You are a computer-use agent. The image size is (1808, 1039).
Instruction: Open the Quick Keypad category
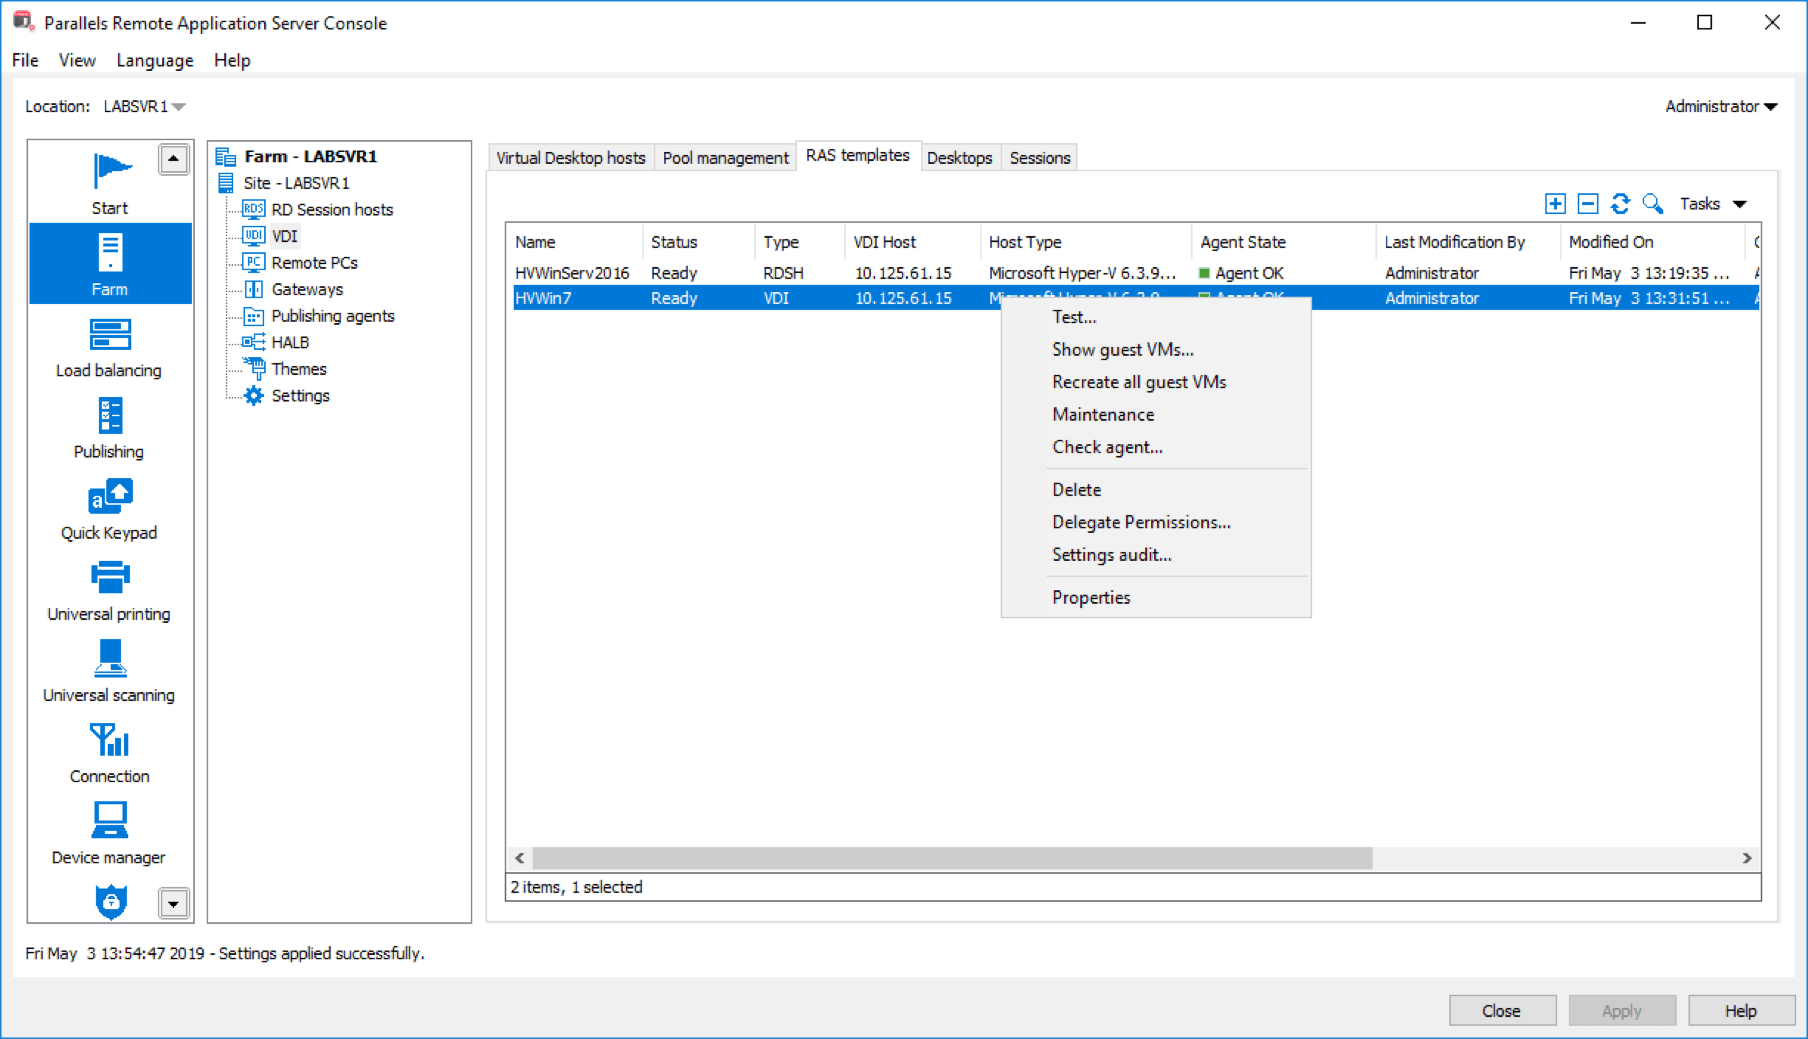pos(110,508)
